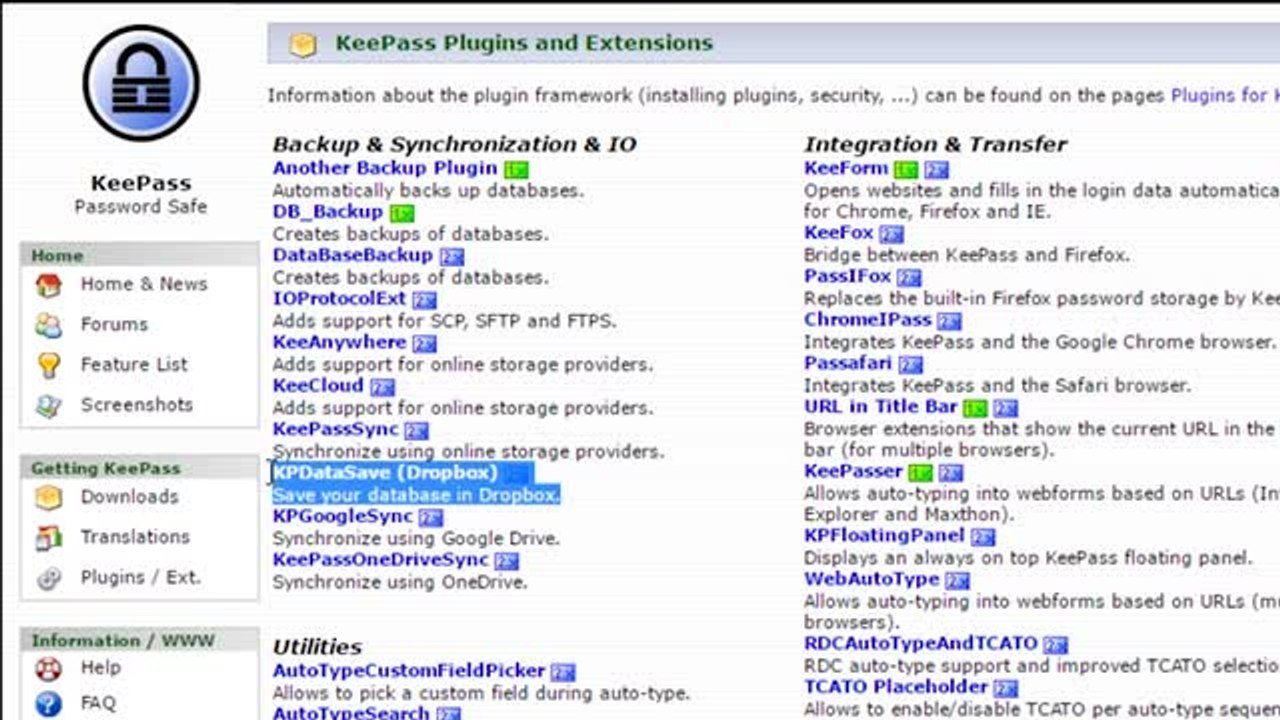Viewport: 1280px width, 720px height.
Task: Click the Help lifebuoy icon
Action: [48, 668]
